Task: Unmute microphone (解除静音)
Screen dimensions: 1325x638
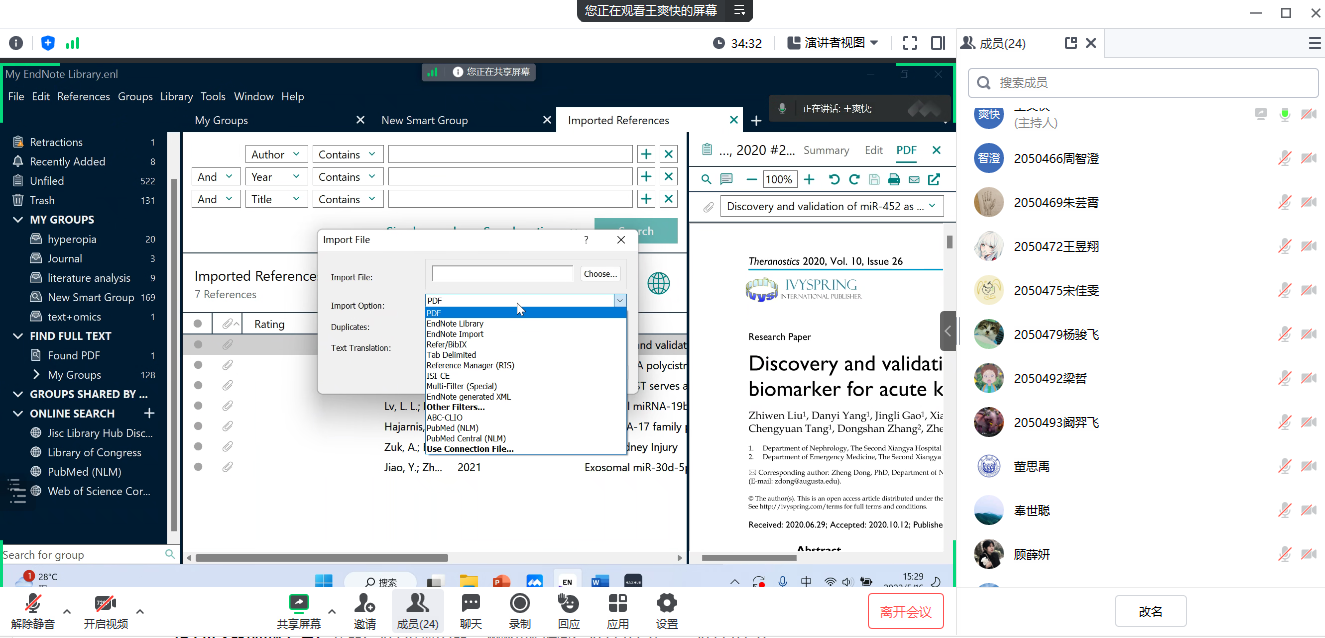Action: (33, 610)
